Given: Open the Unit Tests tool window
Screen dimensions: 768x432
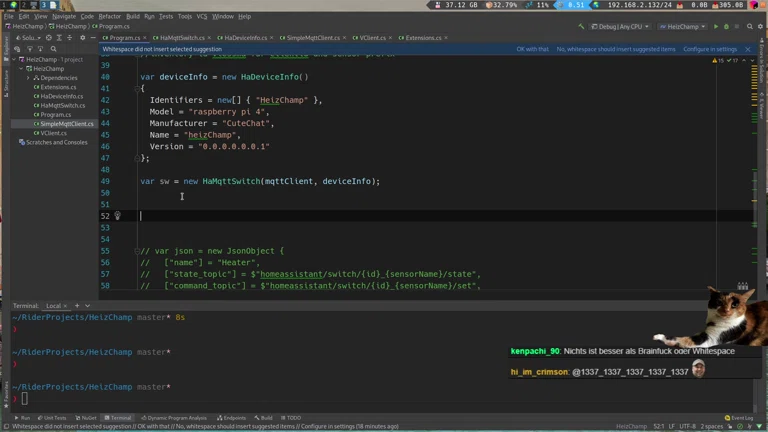Looking at the screenshot, I should coord(53,418).
